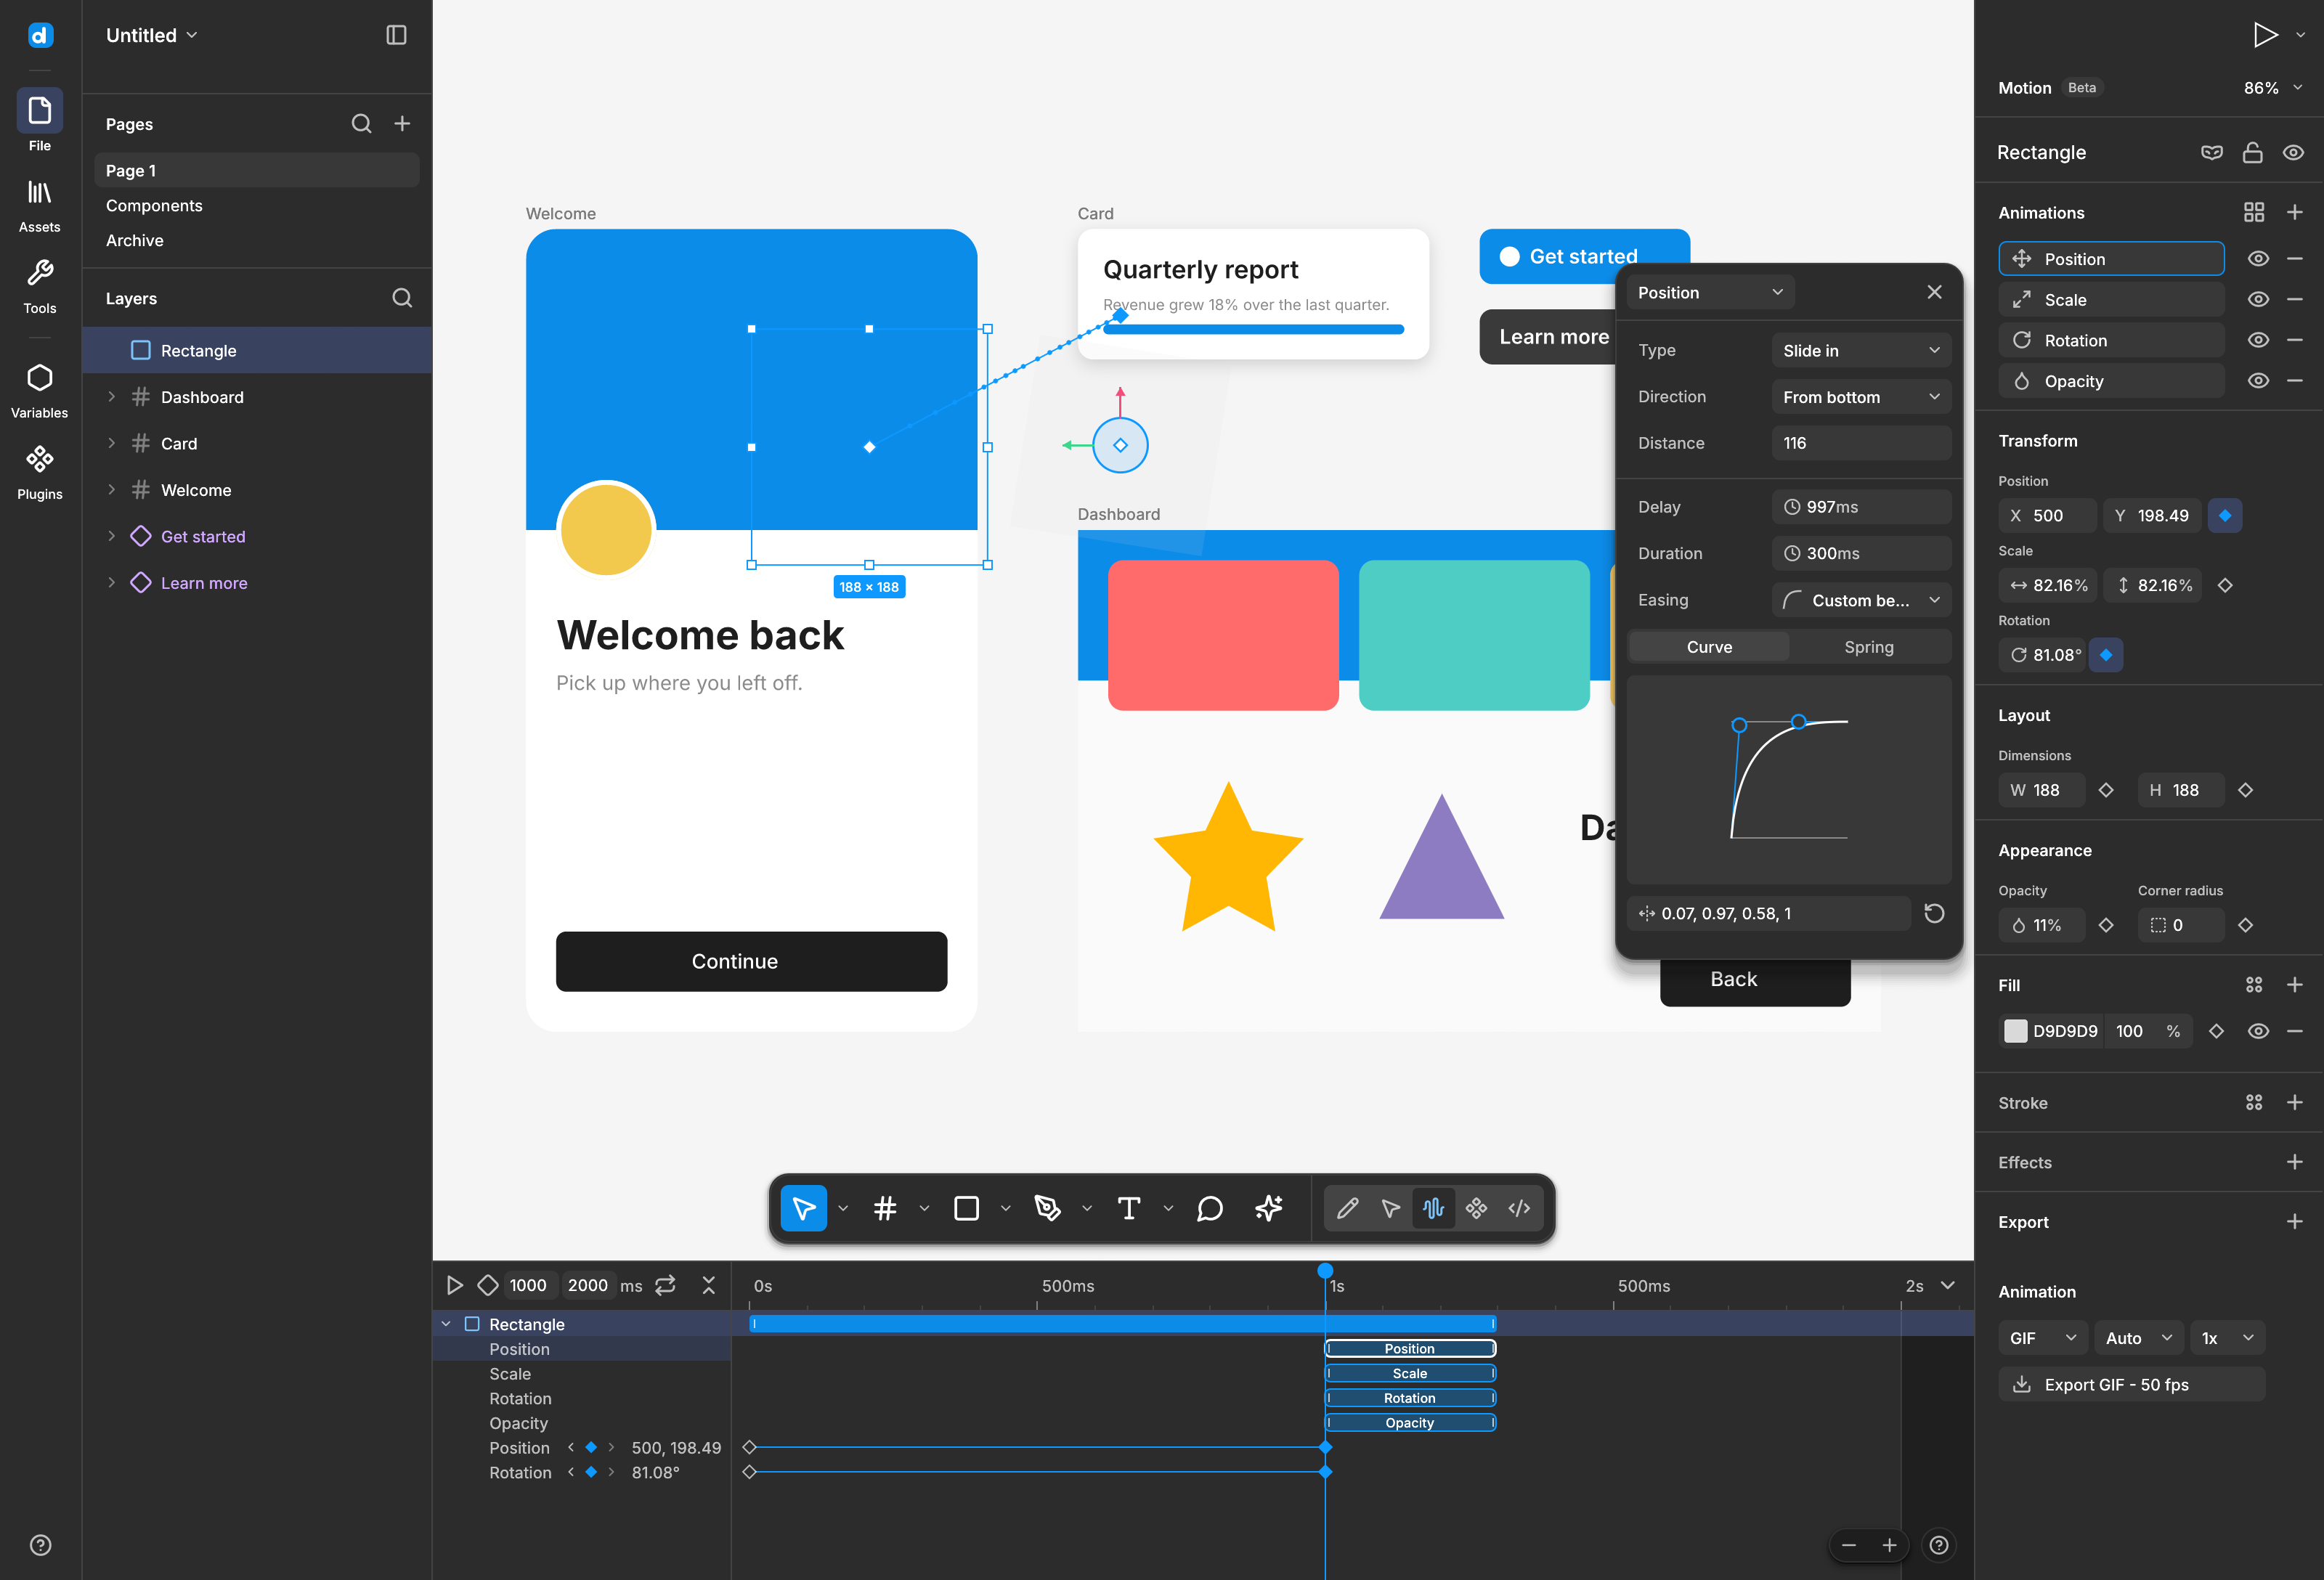Hide the Rotation animation

[x=2257, y=340]
